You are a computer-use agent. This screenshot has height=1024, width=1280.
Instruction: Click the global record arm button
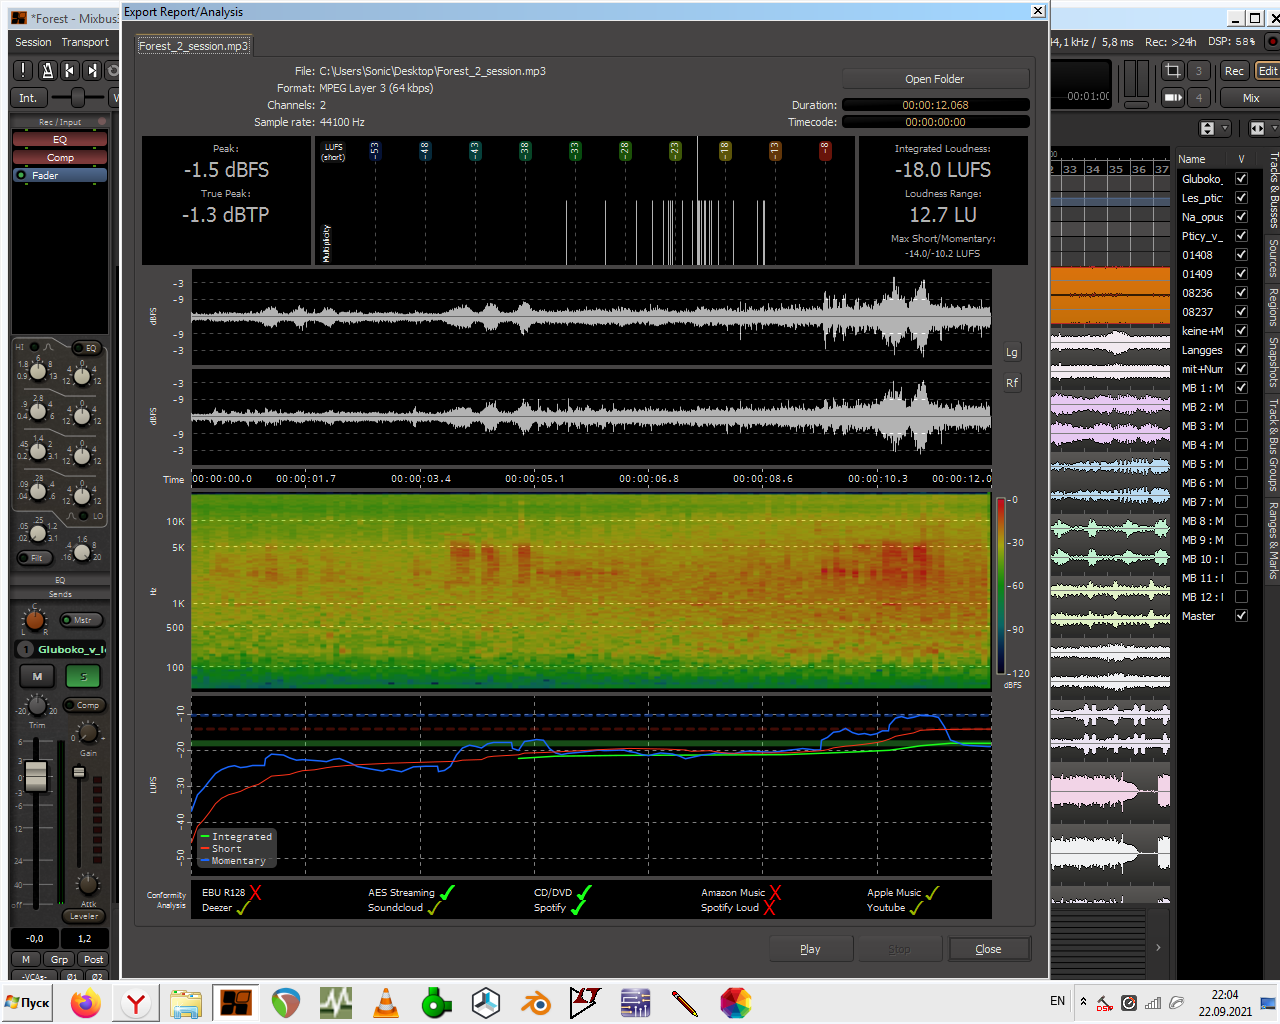[x=1272, y=42]
